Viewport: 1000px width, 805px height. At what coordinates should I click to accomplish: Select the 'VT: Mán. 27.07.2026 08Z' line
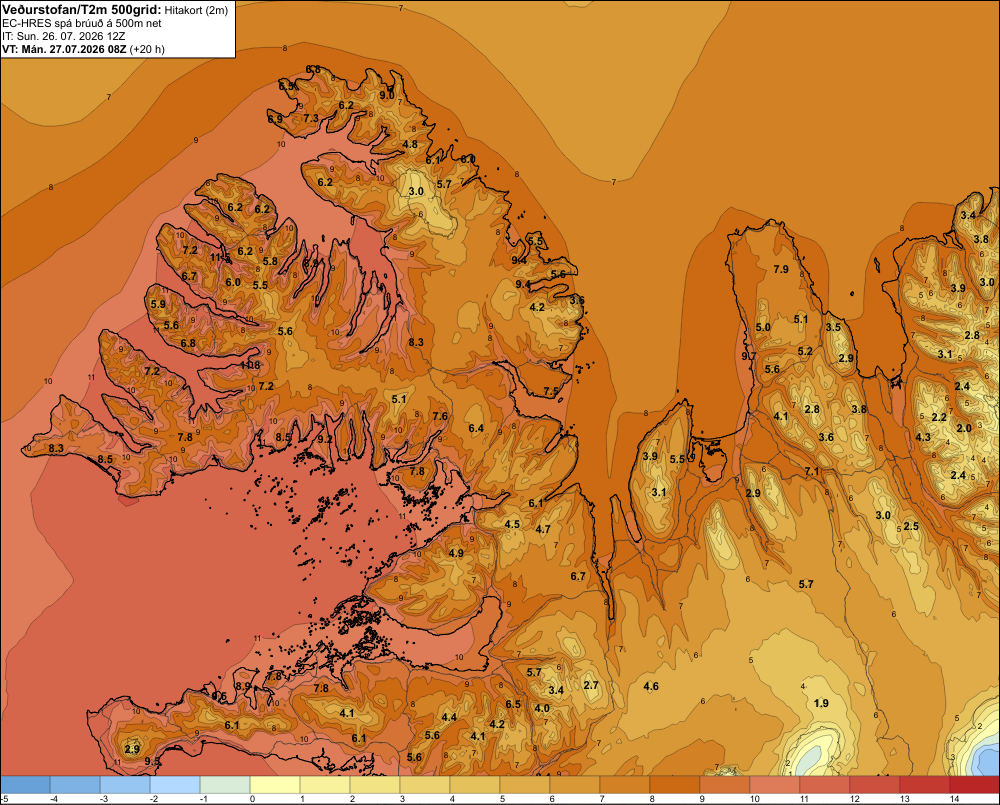coord(64,49)
